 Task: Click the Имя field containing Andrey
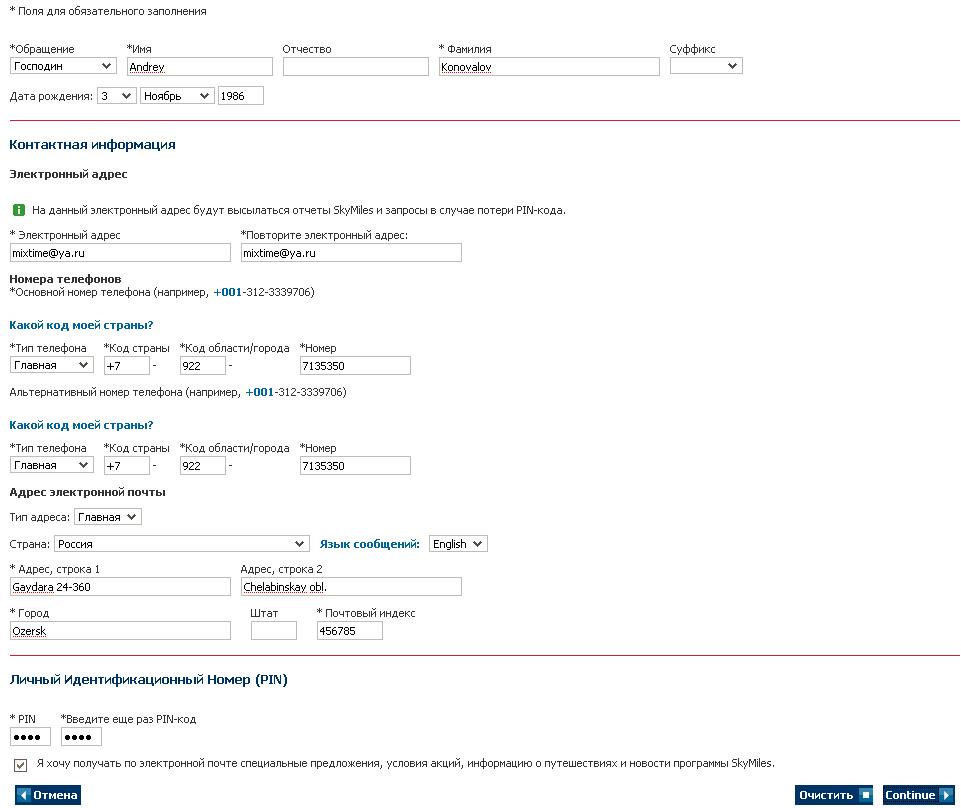(x=200, y=67)
